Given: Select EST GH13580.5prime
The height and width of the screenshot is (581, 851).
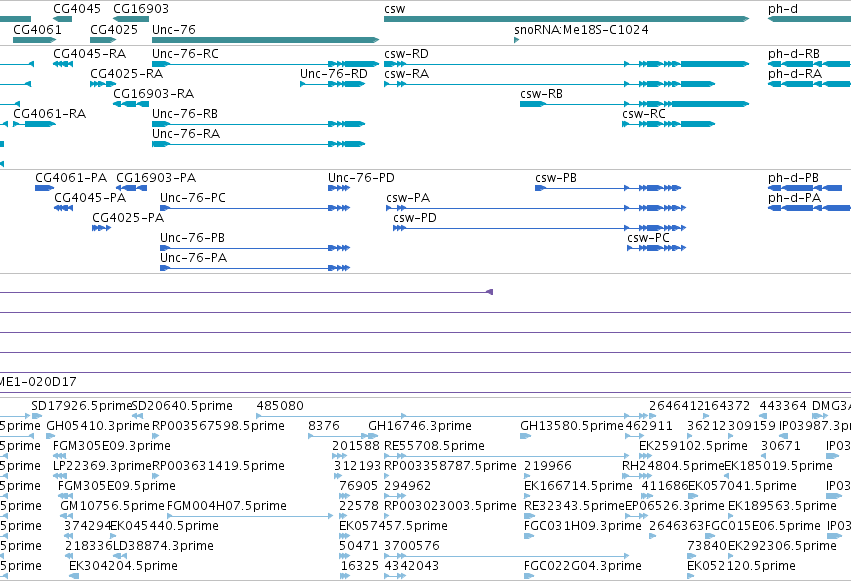Looking at the screenshot, I should (525, 436).
